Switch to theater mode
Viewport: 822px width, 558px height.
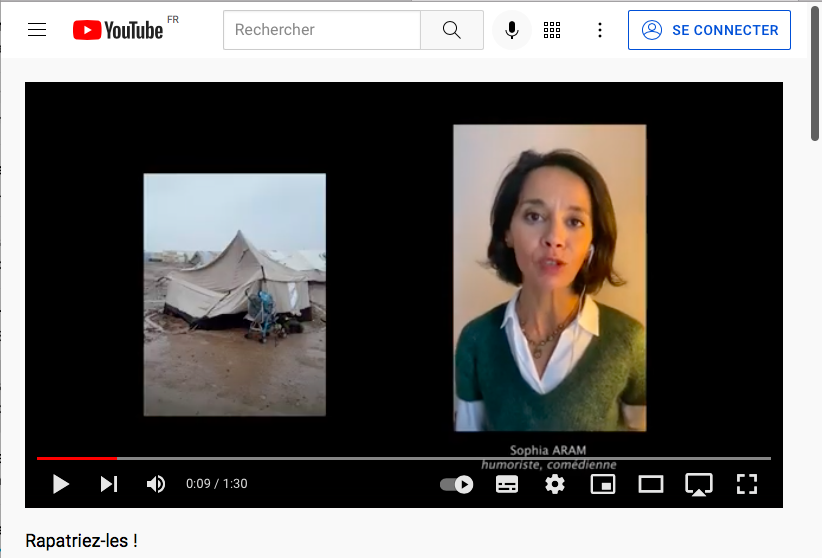(x=651, y=484)
